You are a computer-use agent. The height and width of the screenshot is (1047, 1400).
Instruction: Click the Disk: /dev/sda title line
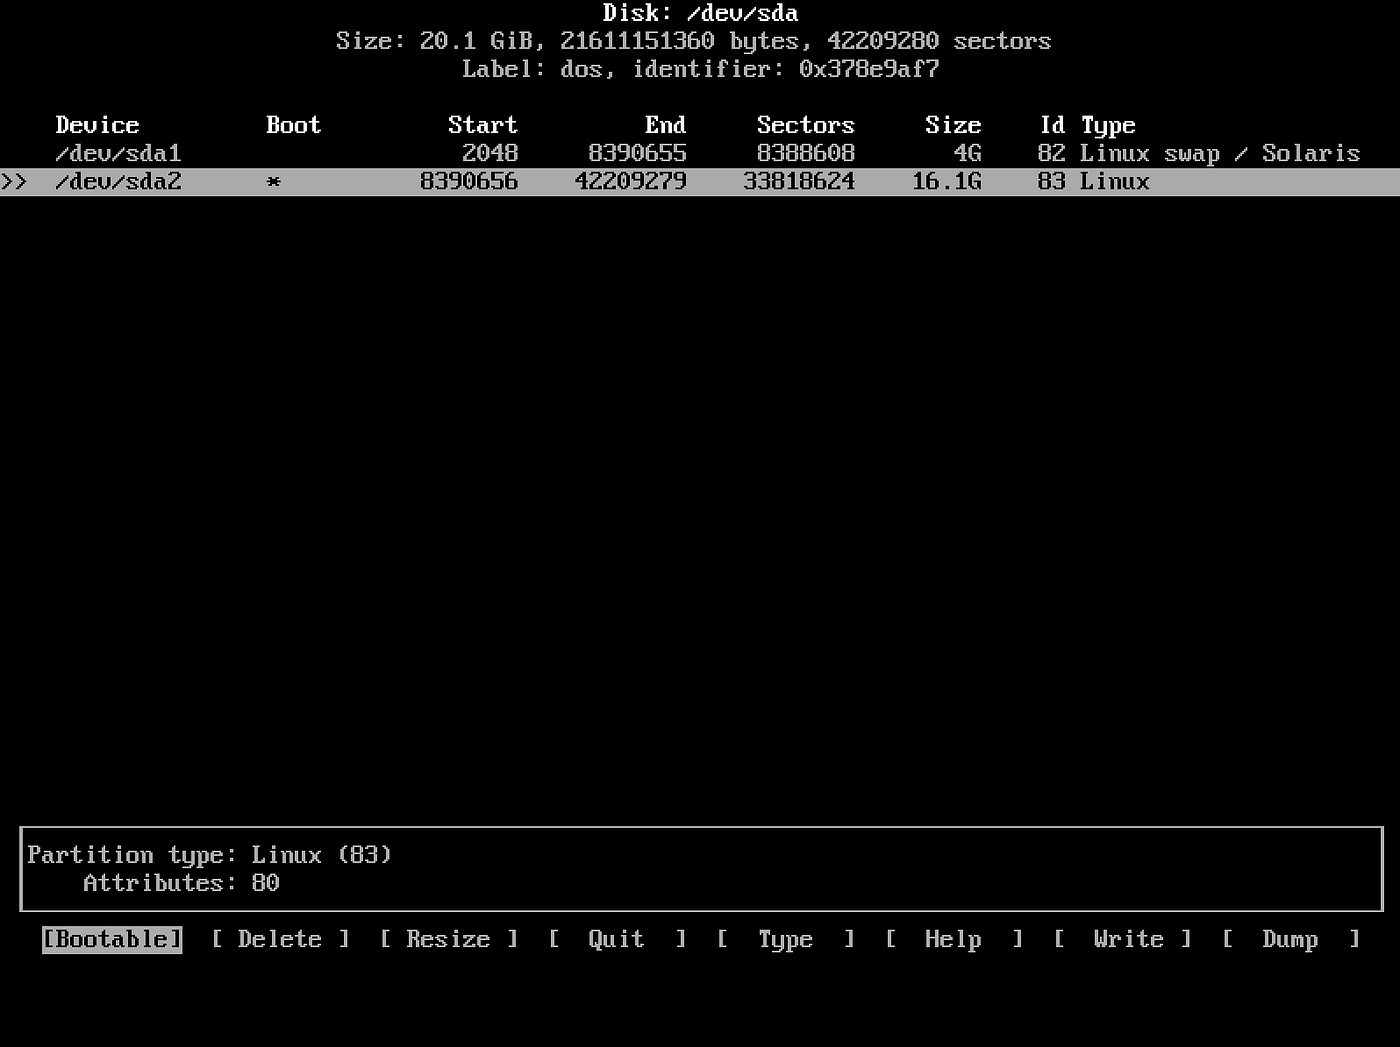point(699,13)
